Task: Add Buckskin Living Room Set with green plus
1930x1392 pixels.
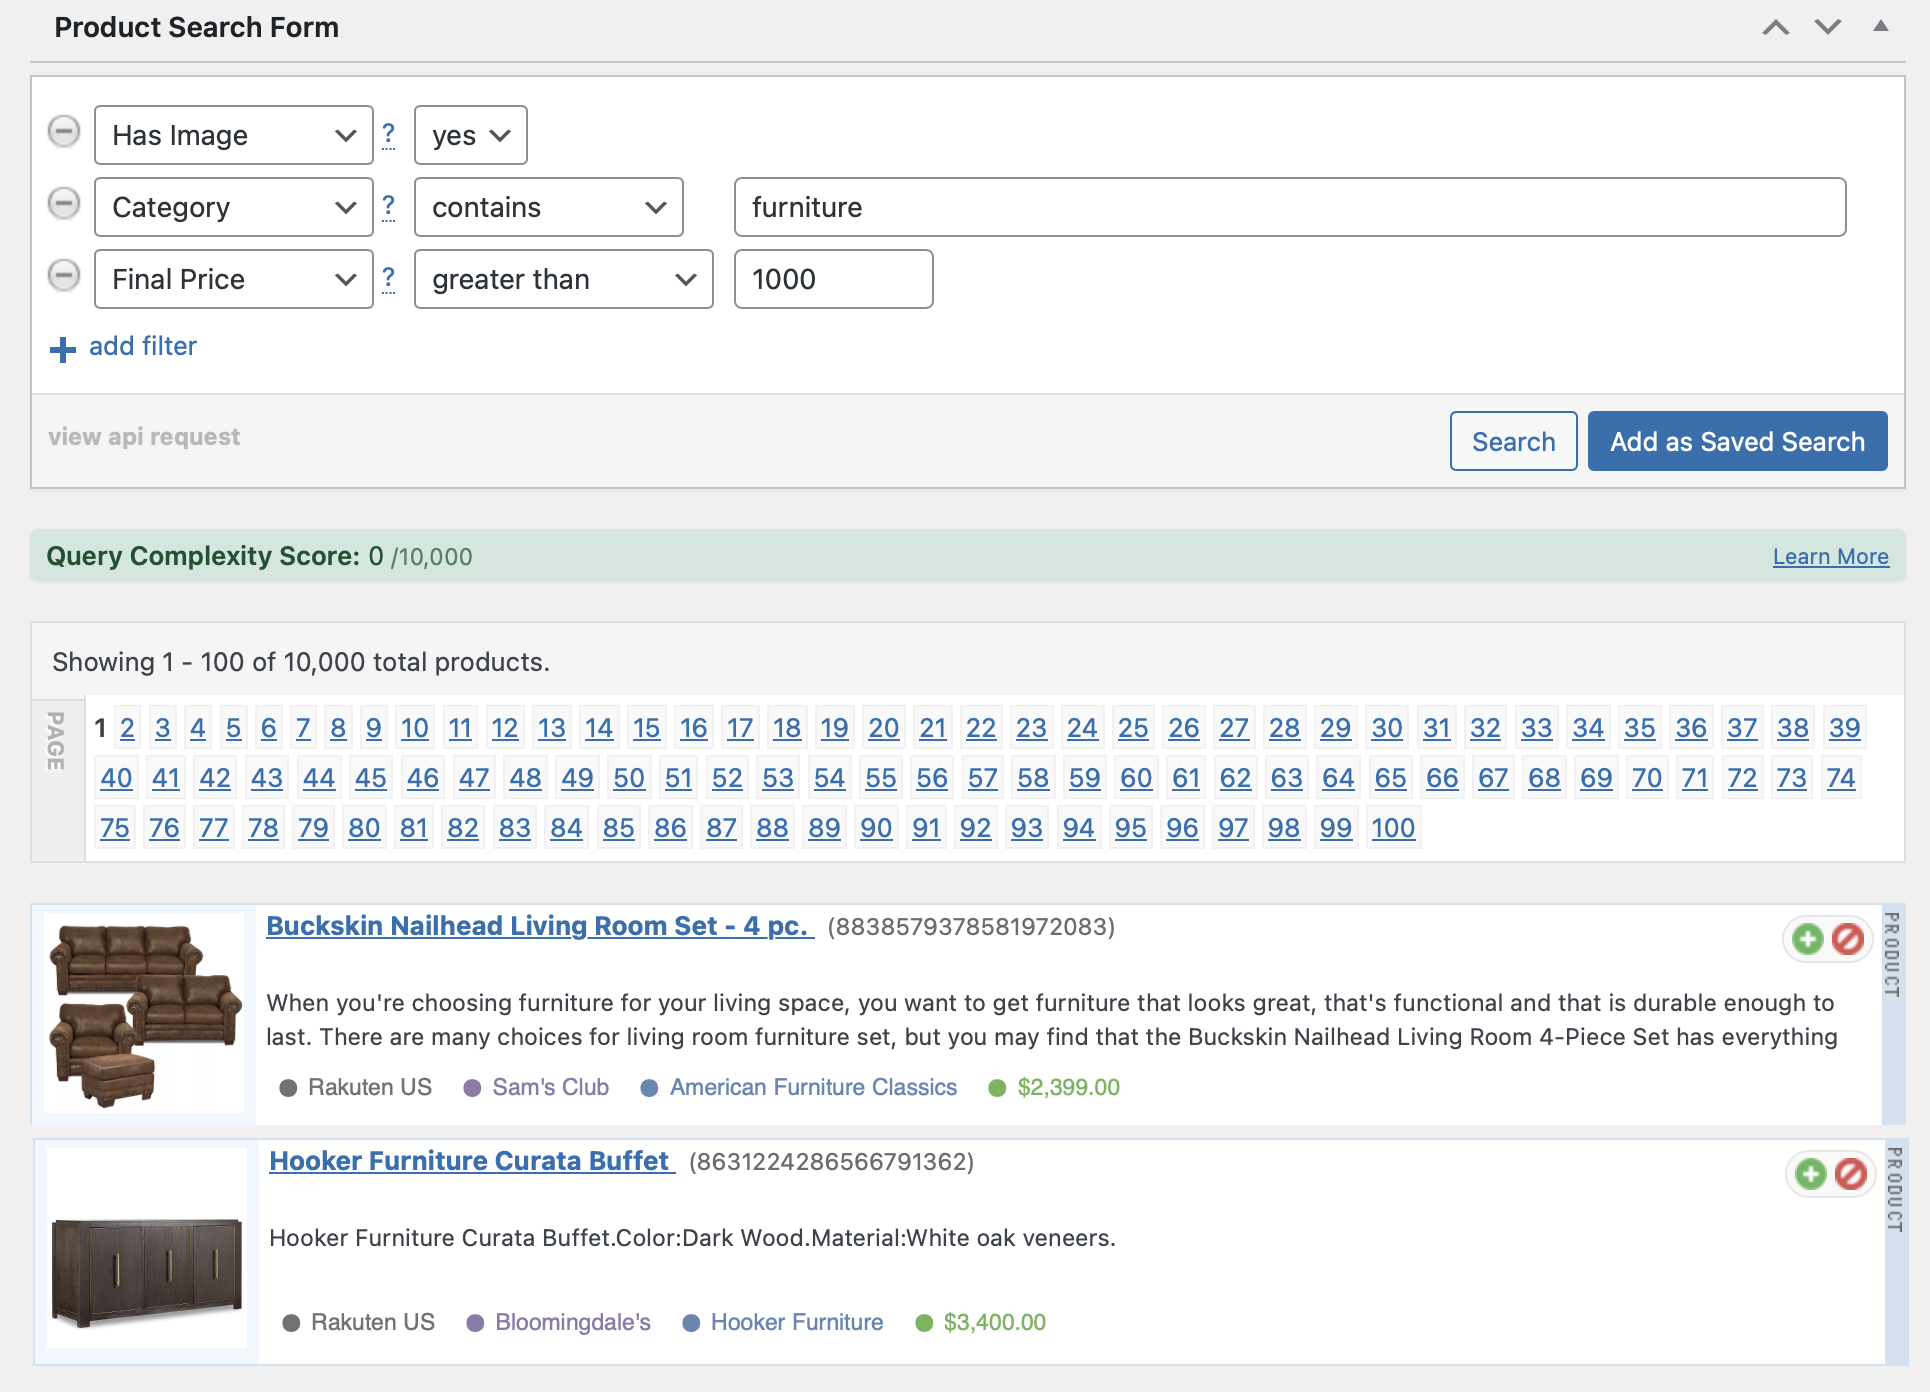Action: (x=1807, y=939)
